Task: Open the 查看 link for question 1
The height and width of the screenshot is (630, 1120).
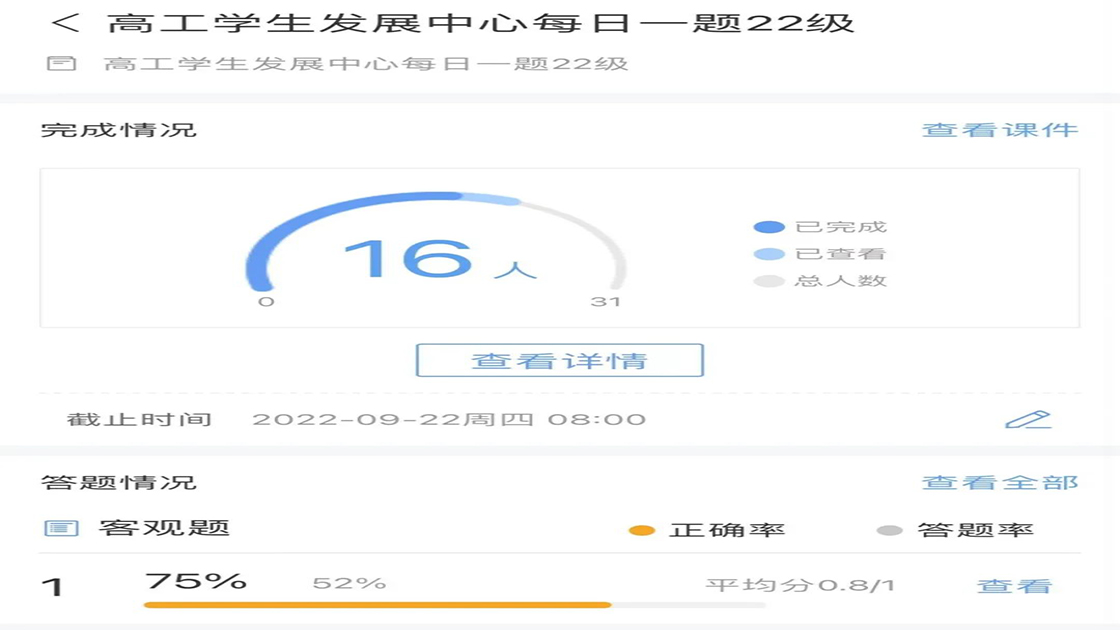Action: [1014, 586]
